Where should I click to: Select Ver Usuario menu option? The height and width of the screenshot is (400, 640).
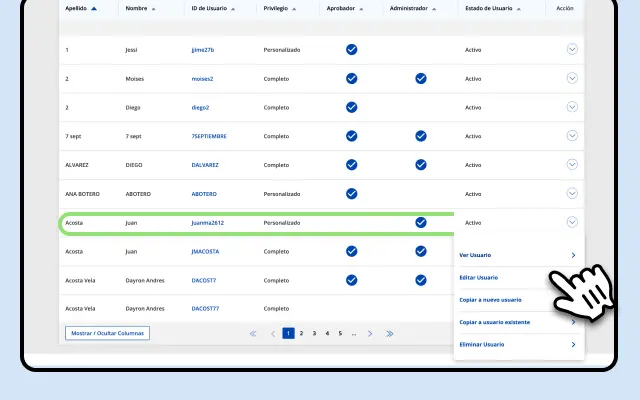click(518, 255)
